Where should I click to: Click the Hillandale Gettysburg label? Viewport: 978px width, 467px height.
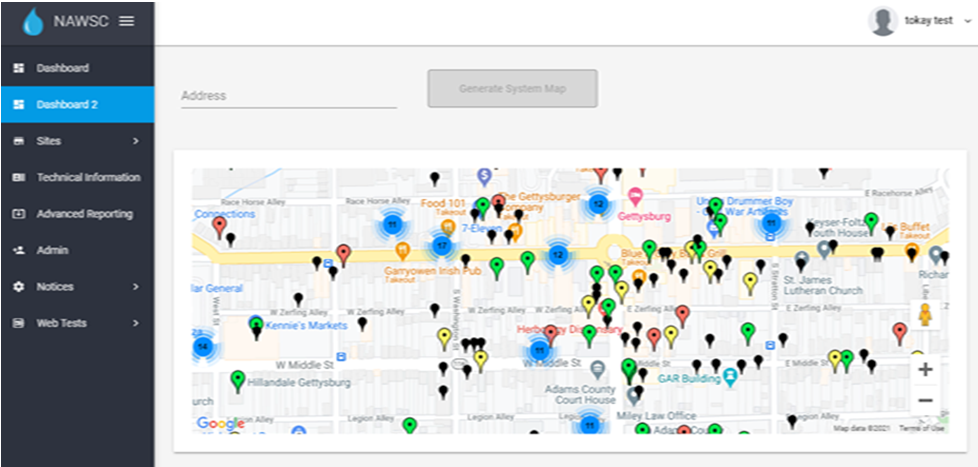(299, 382)
